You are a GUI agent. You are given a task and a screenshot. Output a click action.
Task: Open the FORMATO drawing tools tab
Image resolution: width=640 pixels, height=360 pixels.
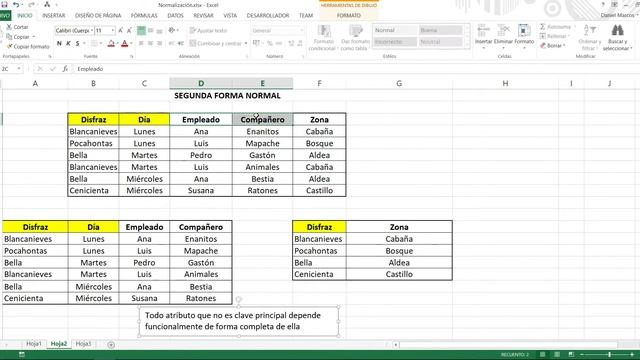349,16
